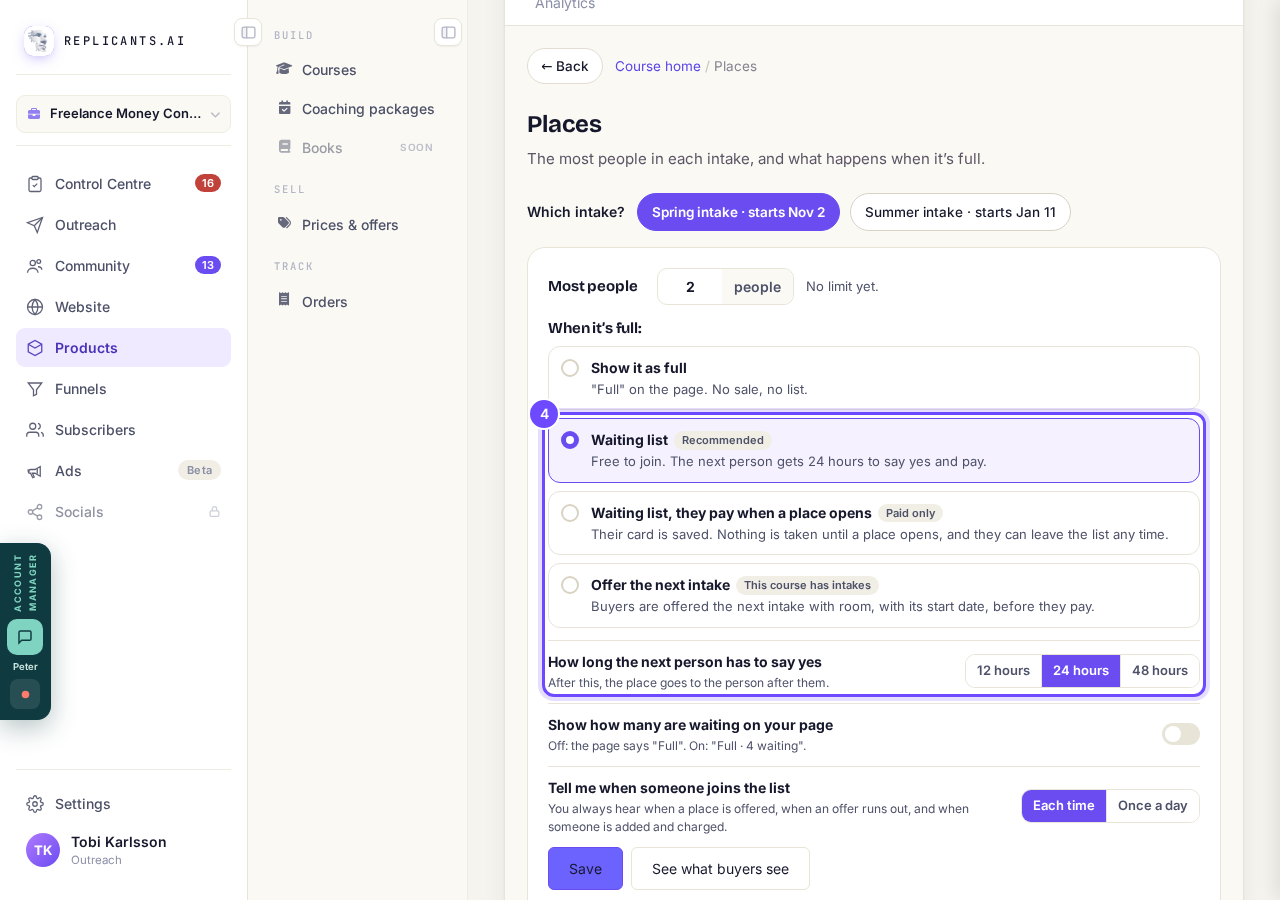Collapse the main sidebar with the panel icon beside the logo
The width and height of the screenshot is (1280, 900).
[x=248, y=32]
